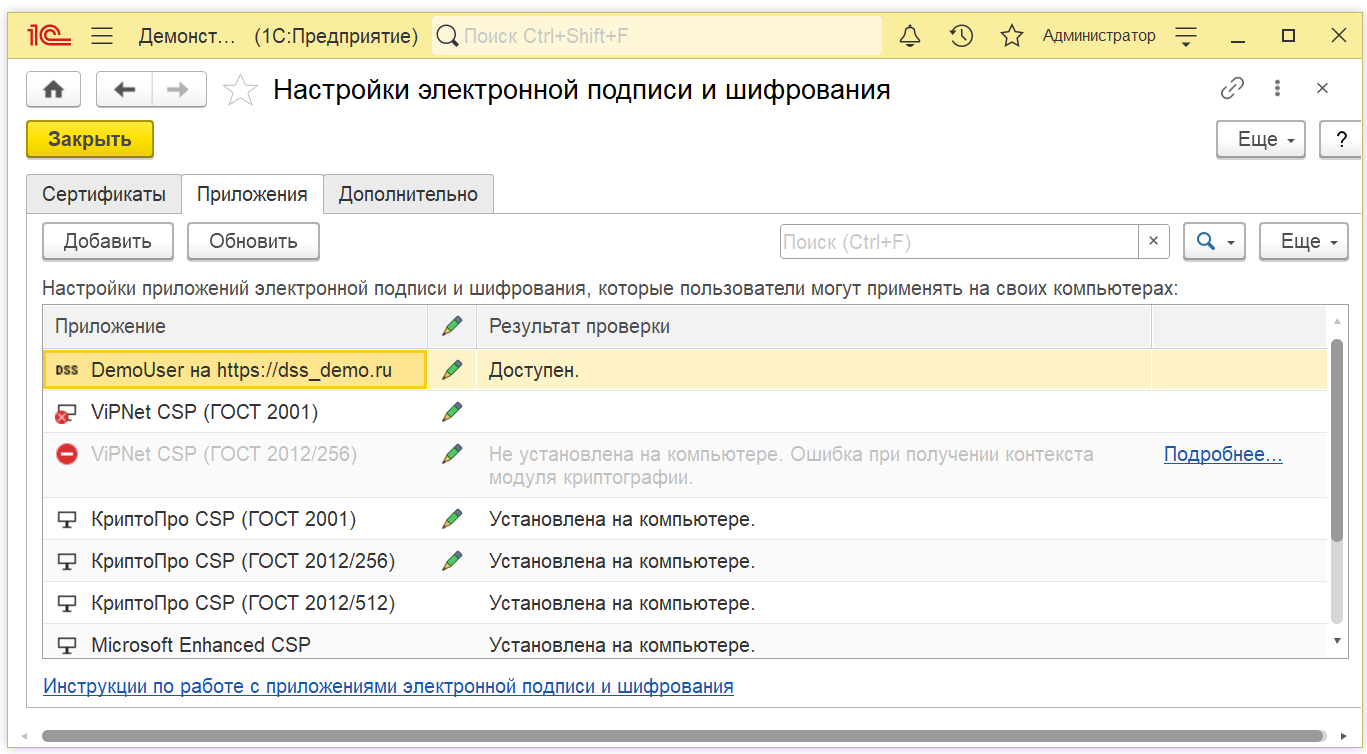The image size is (1367, 754).
Task: Open favorites star in title bar
Action: click(x=1012, y=36)
